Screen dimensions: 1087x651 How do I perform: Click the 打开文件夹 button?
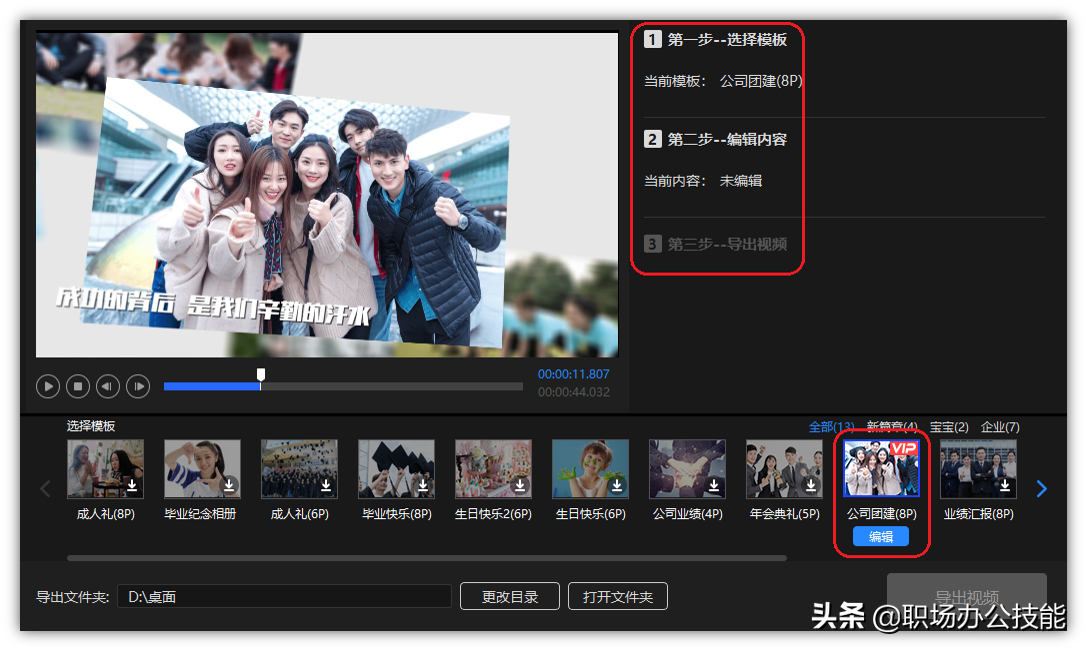(618, 596)
